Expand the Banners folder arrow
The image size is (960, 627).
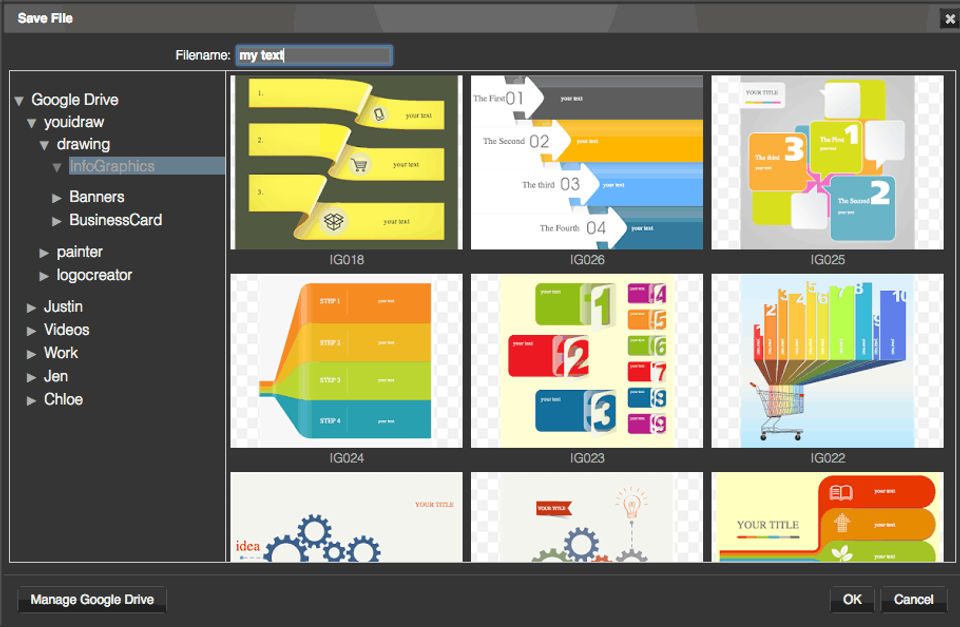point(57,198)
